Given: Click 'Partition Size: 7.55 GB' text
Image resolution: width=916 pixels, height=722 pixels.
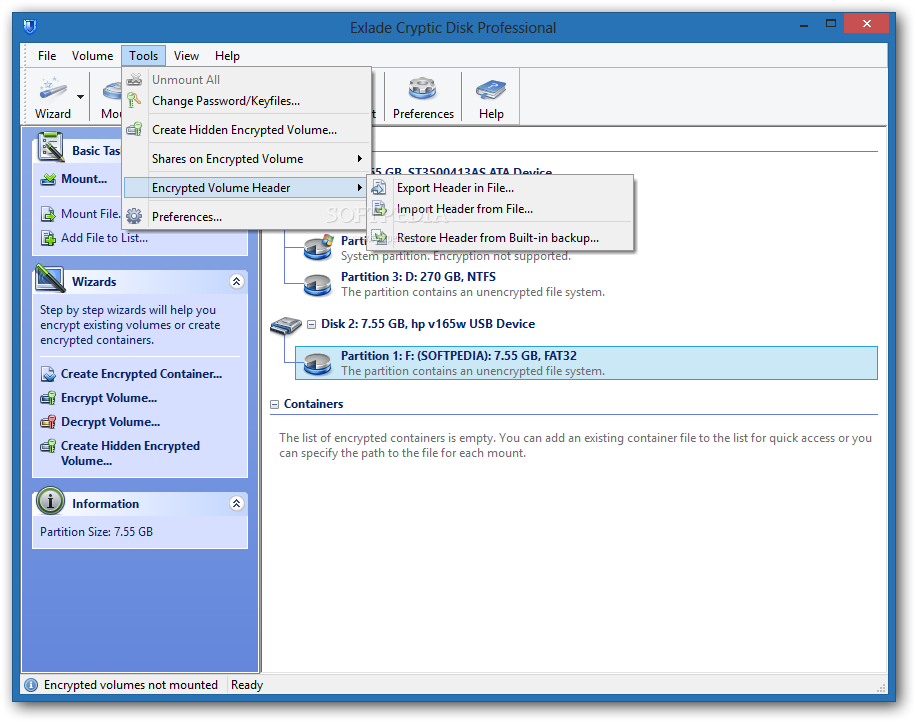Looking at the screenshot, I should pos(96,532).
